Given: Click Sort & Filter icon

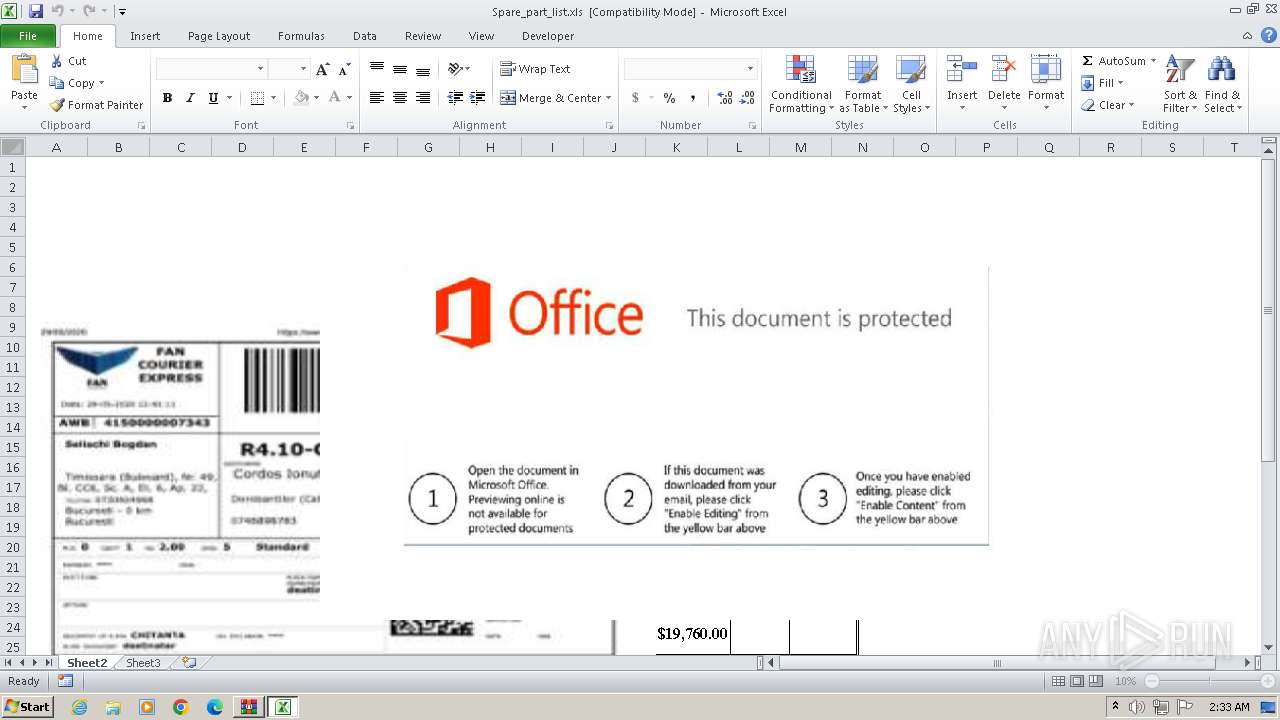Looking at the screenshot, I should click(x=1180, y=70).
